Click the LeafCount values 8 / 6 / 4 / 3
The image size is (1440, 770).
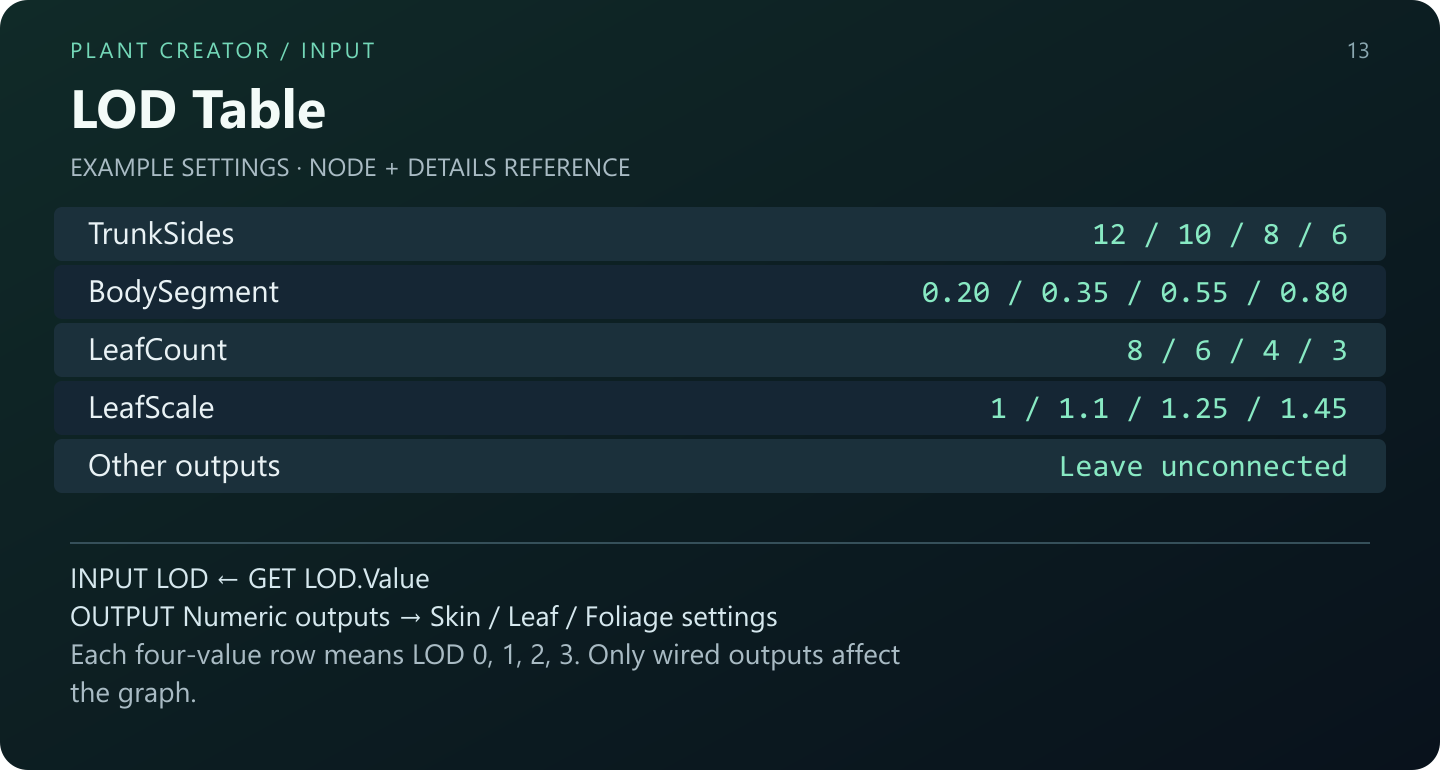pos(1237,350)
